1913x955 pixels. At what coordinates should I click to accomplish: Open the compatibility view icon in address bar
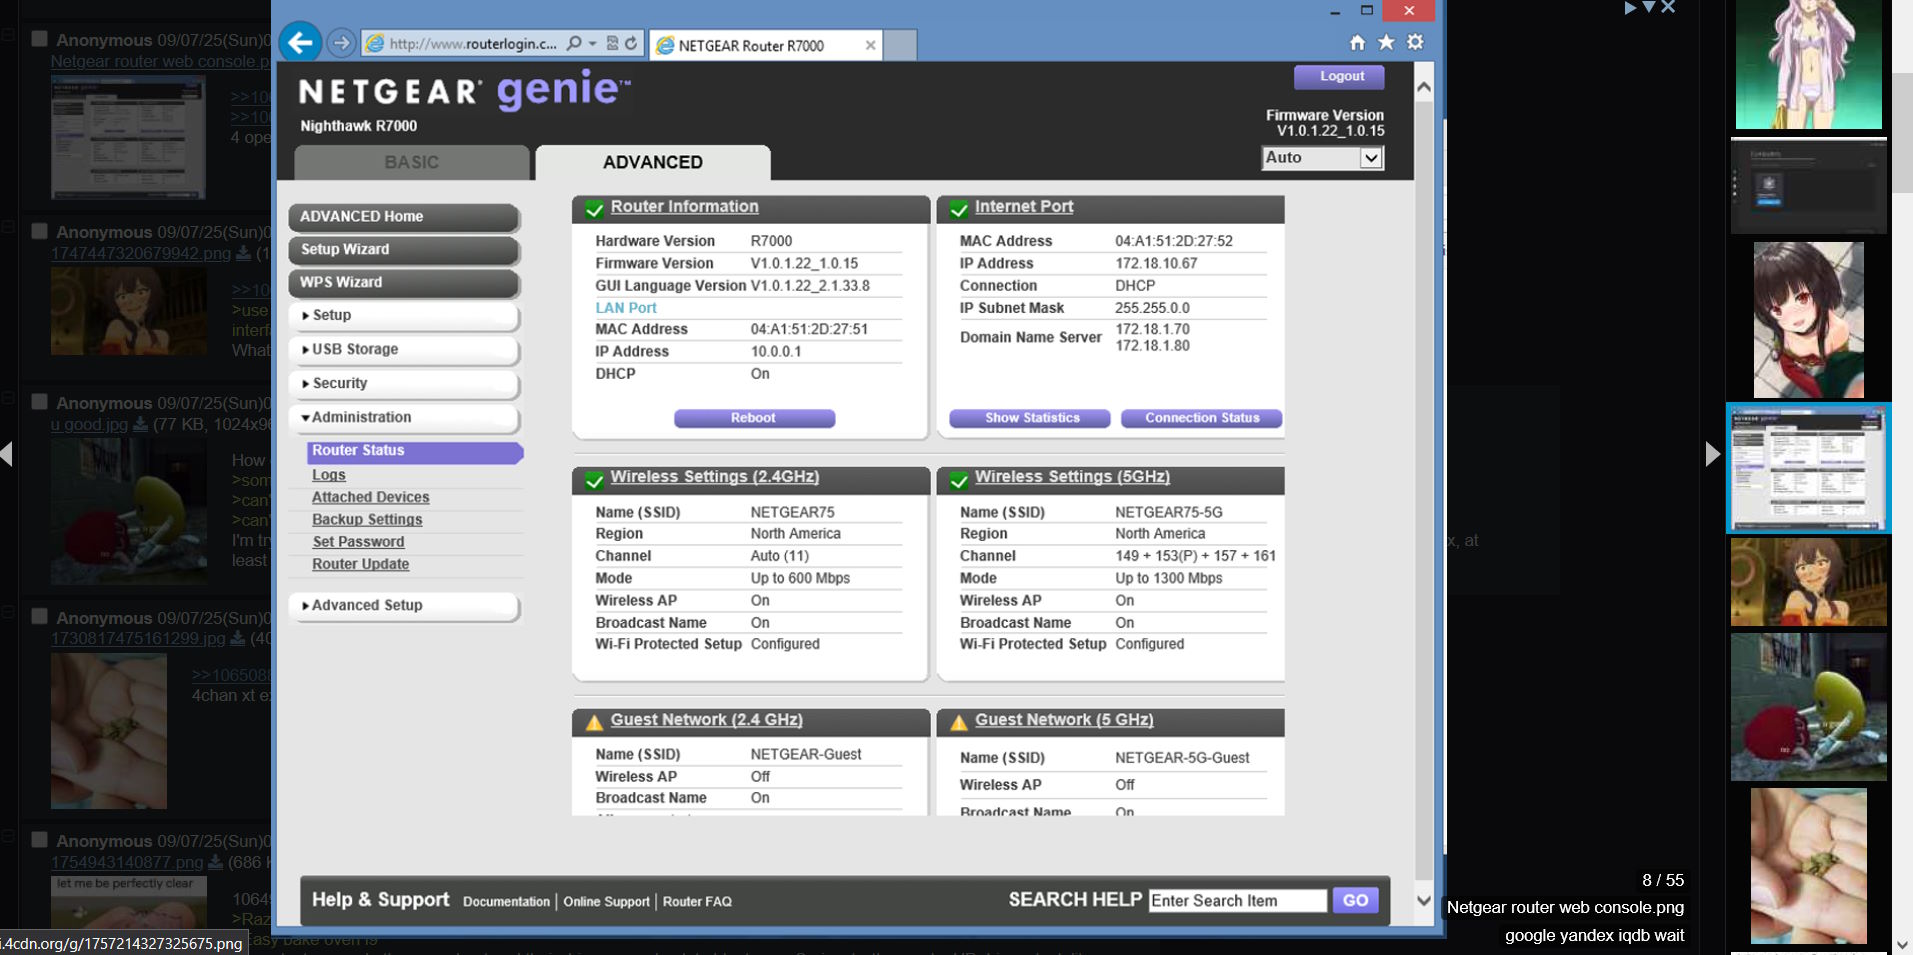pos(612,43)
